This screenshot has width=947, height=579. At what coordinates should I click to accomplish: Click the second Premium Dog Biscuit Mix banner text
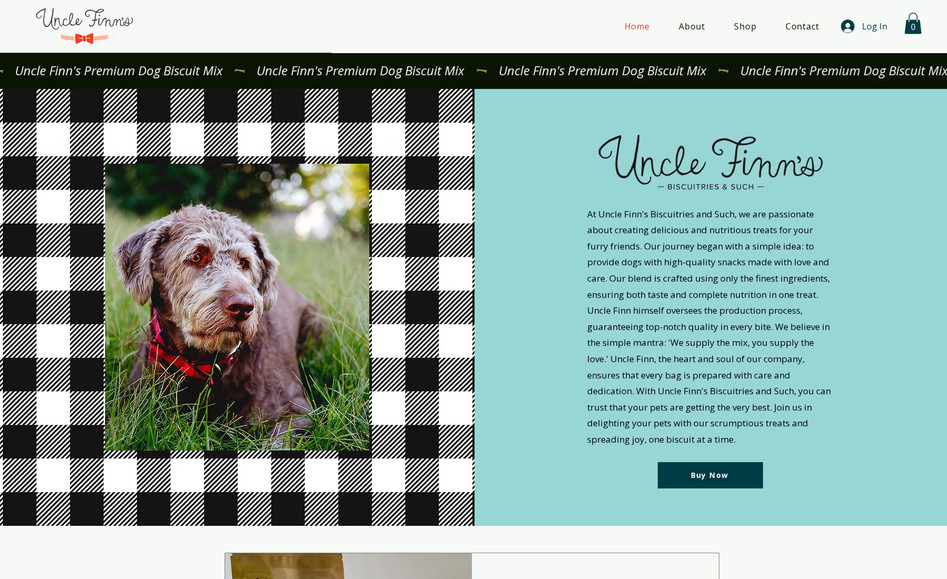pyautogui.click(x=361, y=71)
